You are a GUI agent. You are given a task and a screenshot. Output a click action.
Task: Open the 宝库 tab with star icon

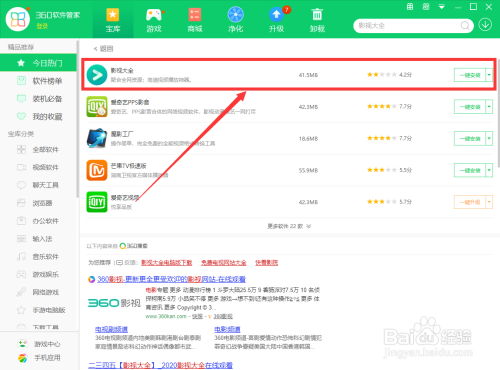[x=113, y=20]
